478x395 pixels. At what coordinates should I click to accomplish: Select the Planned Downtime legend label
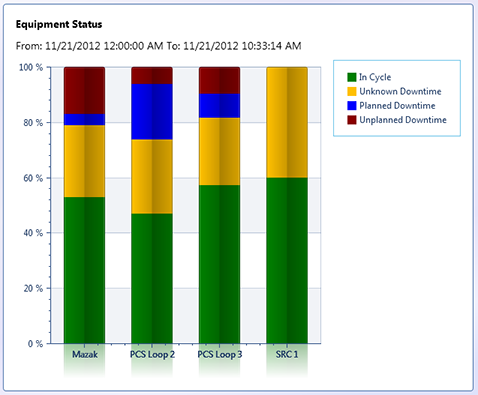click(397, 106)
